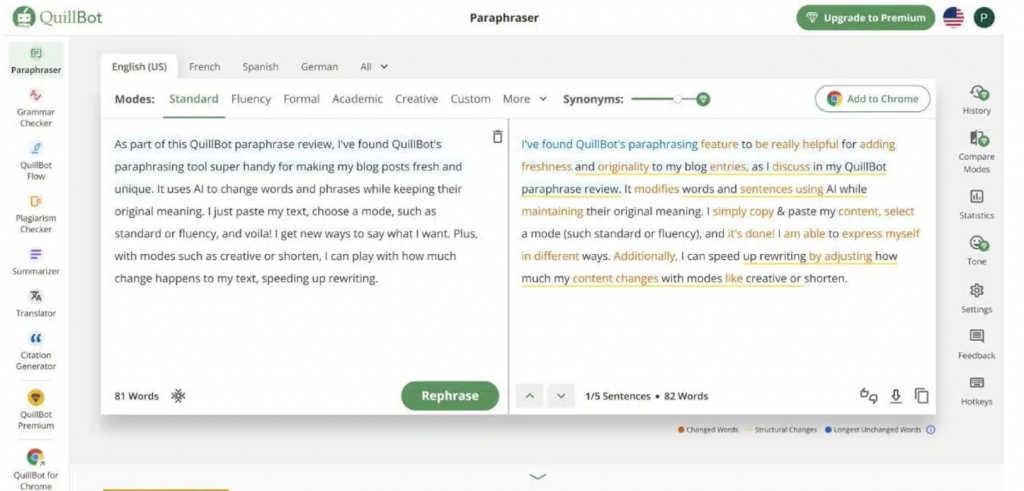Delete input text with trash icon
Screen dimensions: 1024x491
tap(498, 136)
